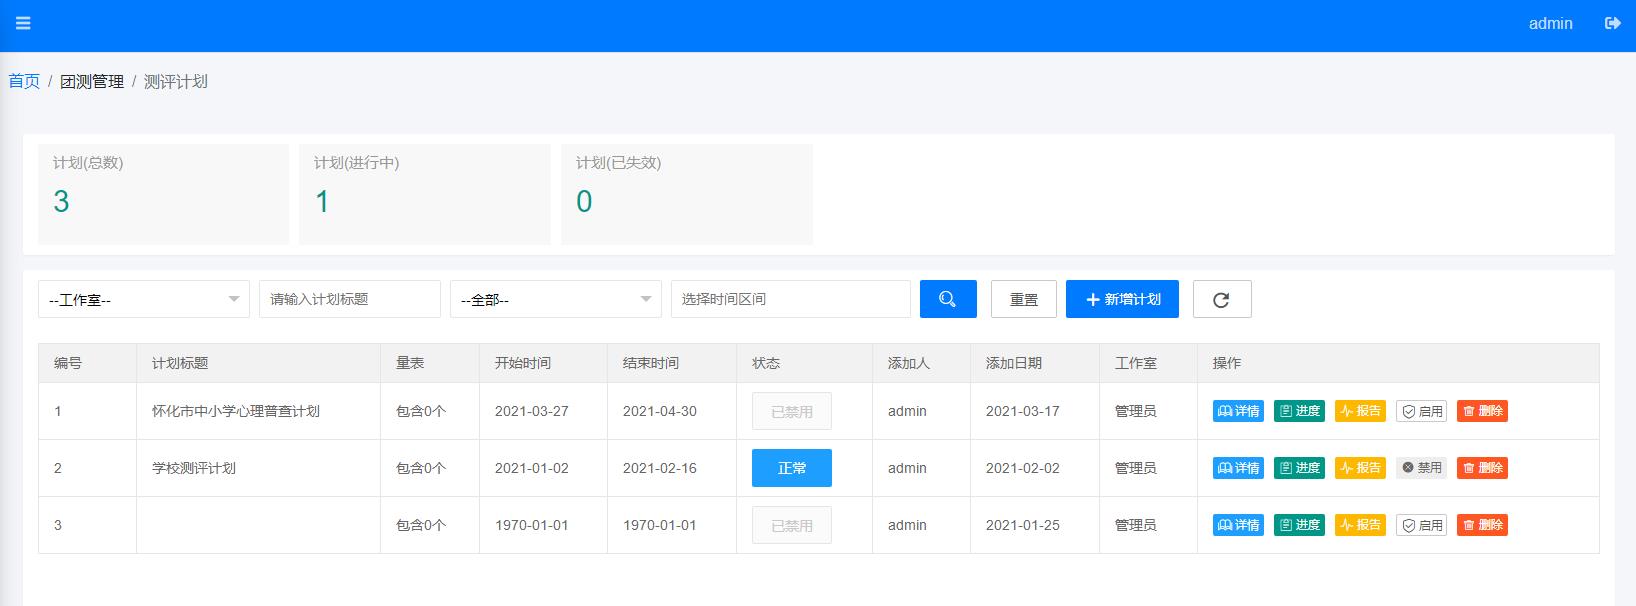Disable 学校测评计划 with 禁用 button
The height and width of the screenshot is (606, 1636).
pyautogui.click(x=1421, y=468)
